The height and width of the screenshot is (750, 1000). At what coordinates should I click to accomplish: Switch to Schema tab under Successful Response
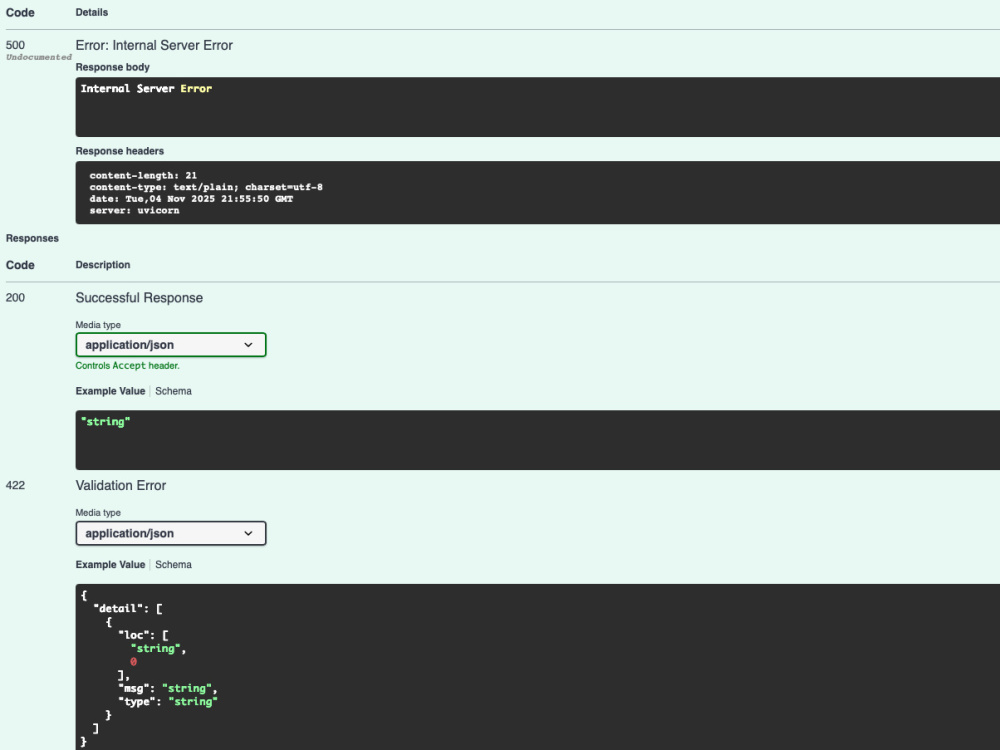(x=173, y=391)
